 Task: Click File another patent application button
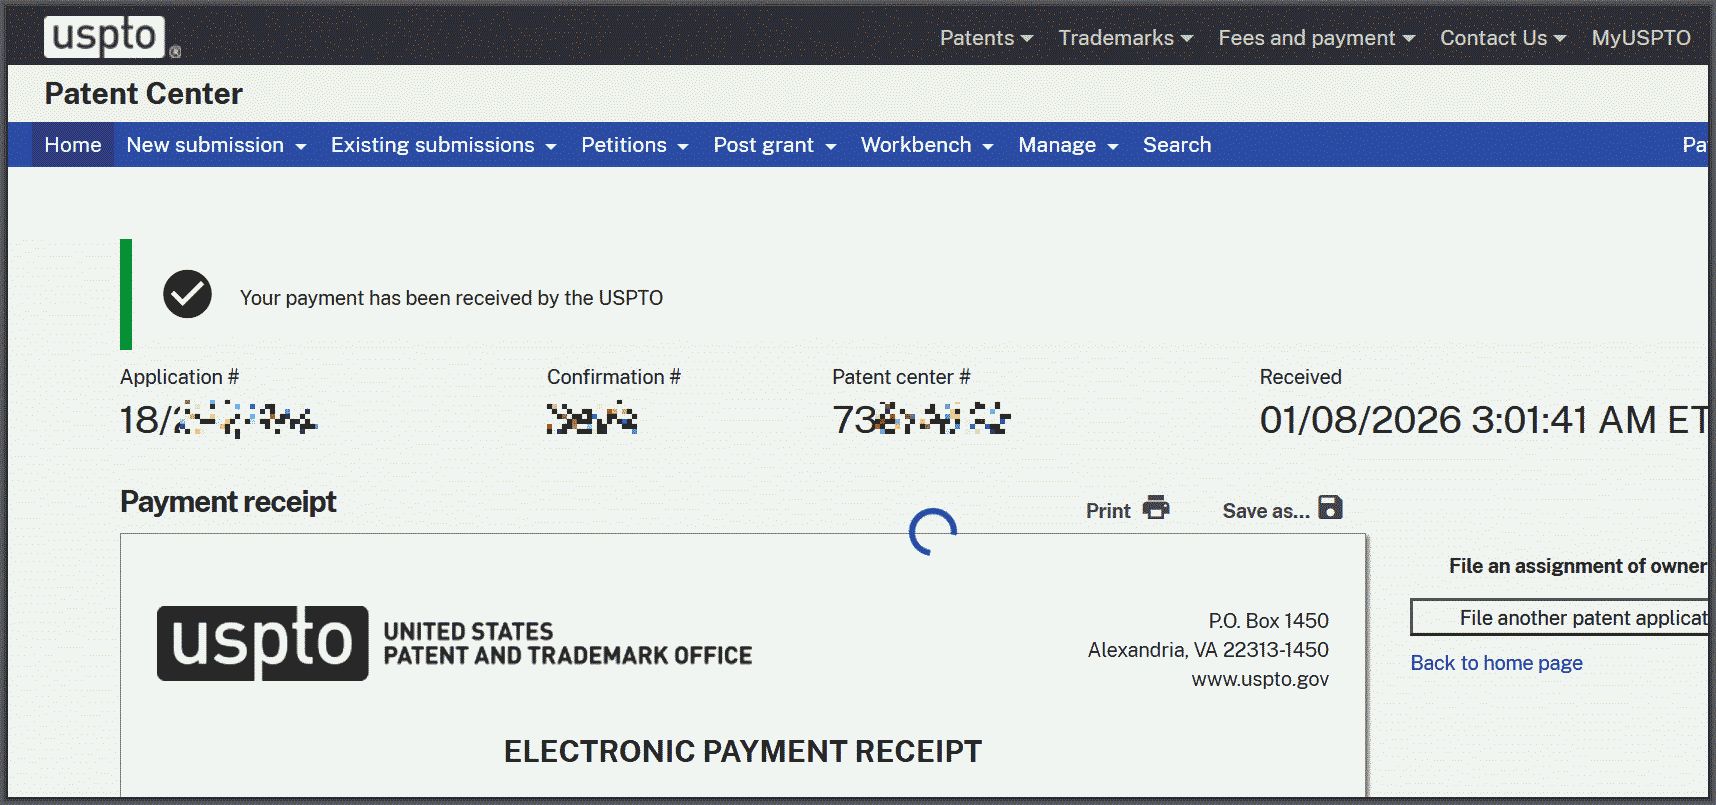(1560, 618)
